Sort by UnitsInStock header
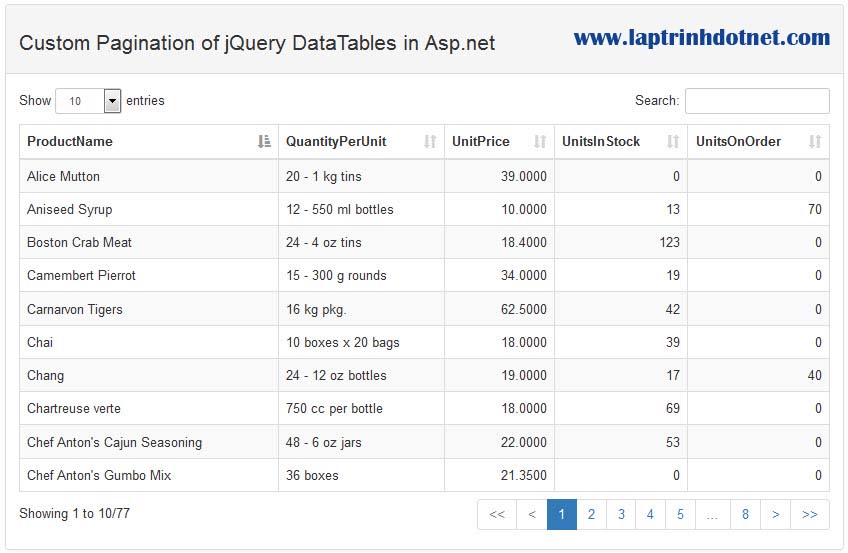This screenshot has height=553, width=848. click(621, 142)
